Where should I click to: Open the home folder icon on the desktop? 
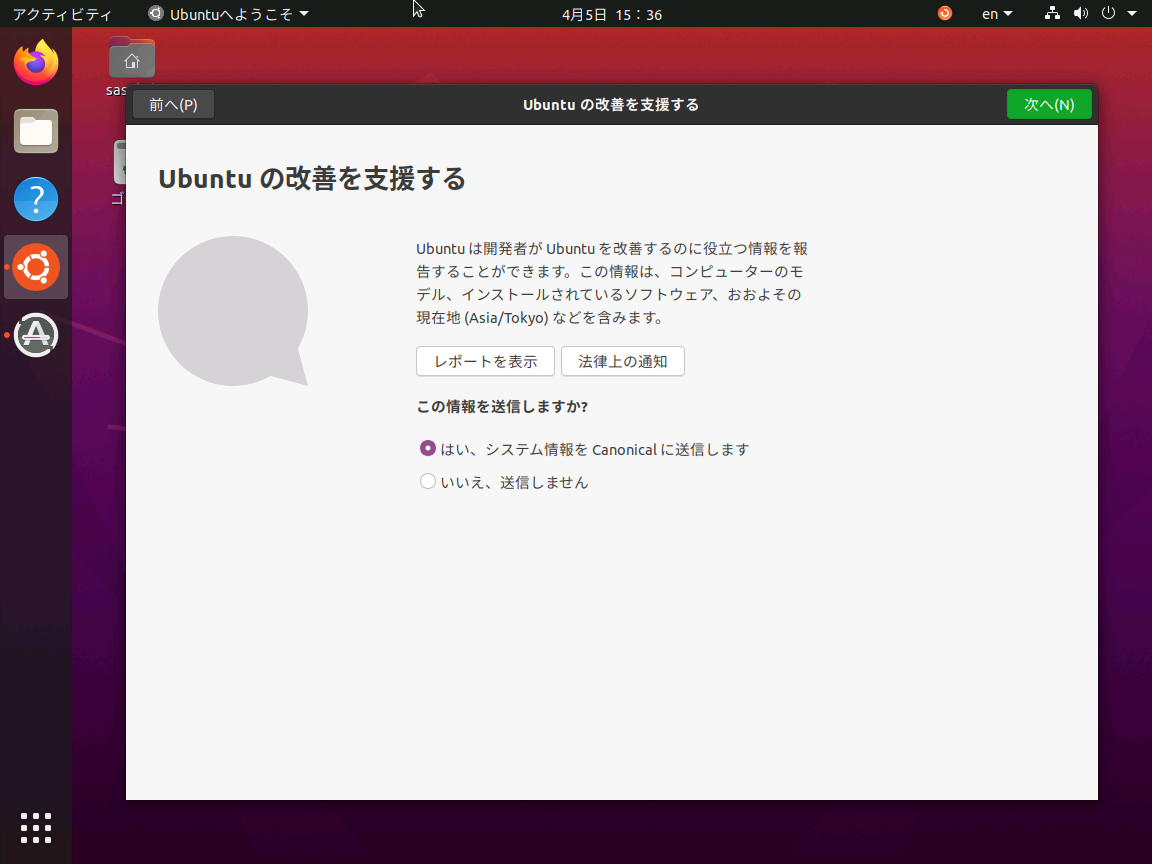[132, 57]
